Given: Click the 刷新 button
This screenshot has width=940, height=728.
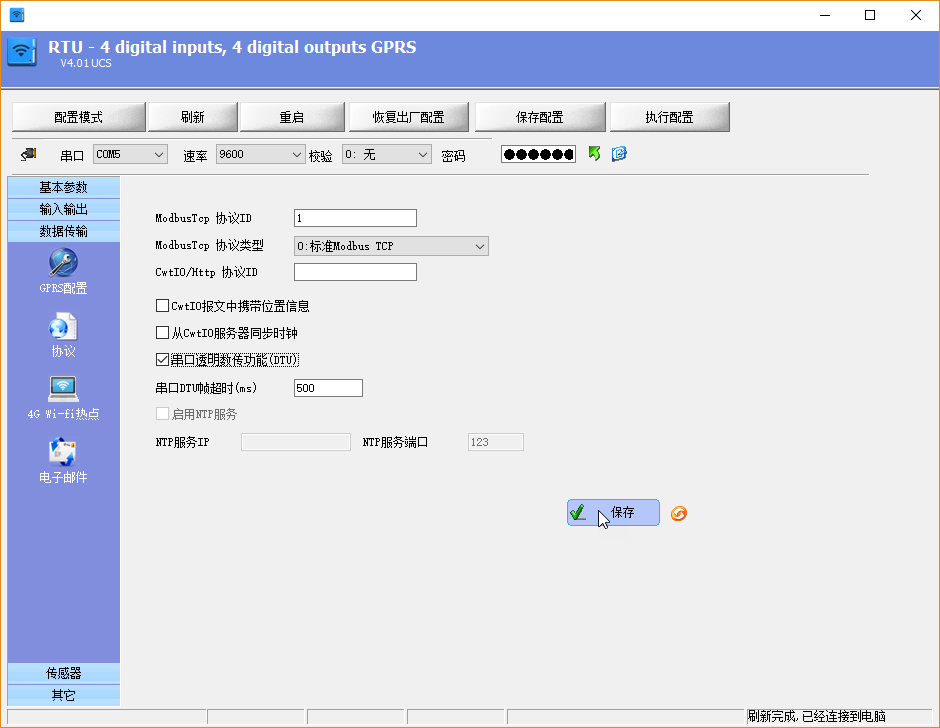Looking at the screenshot, I should pos(192,117).
